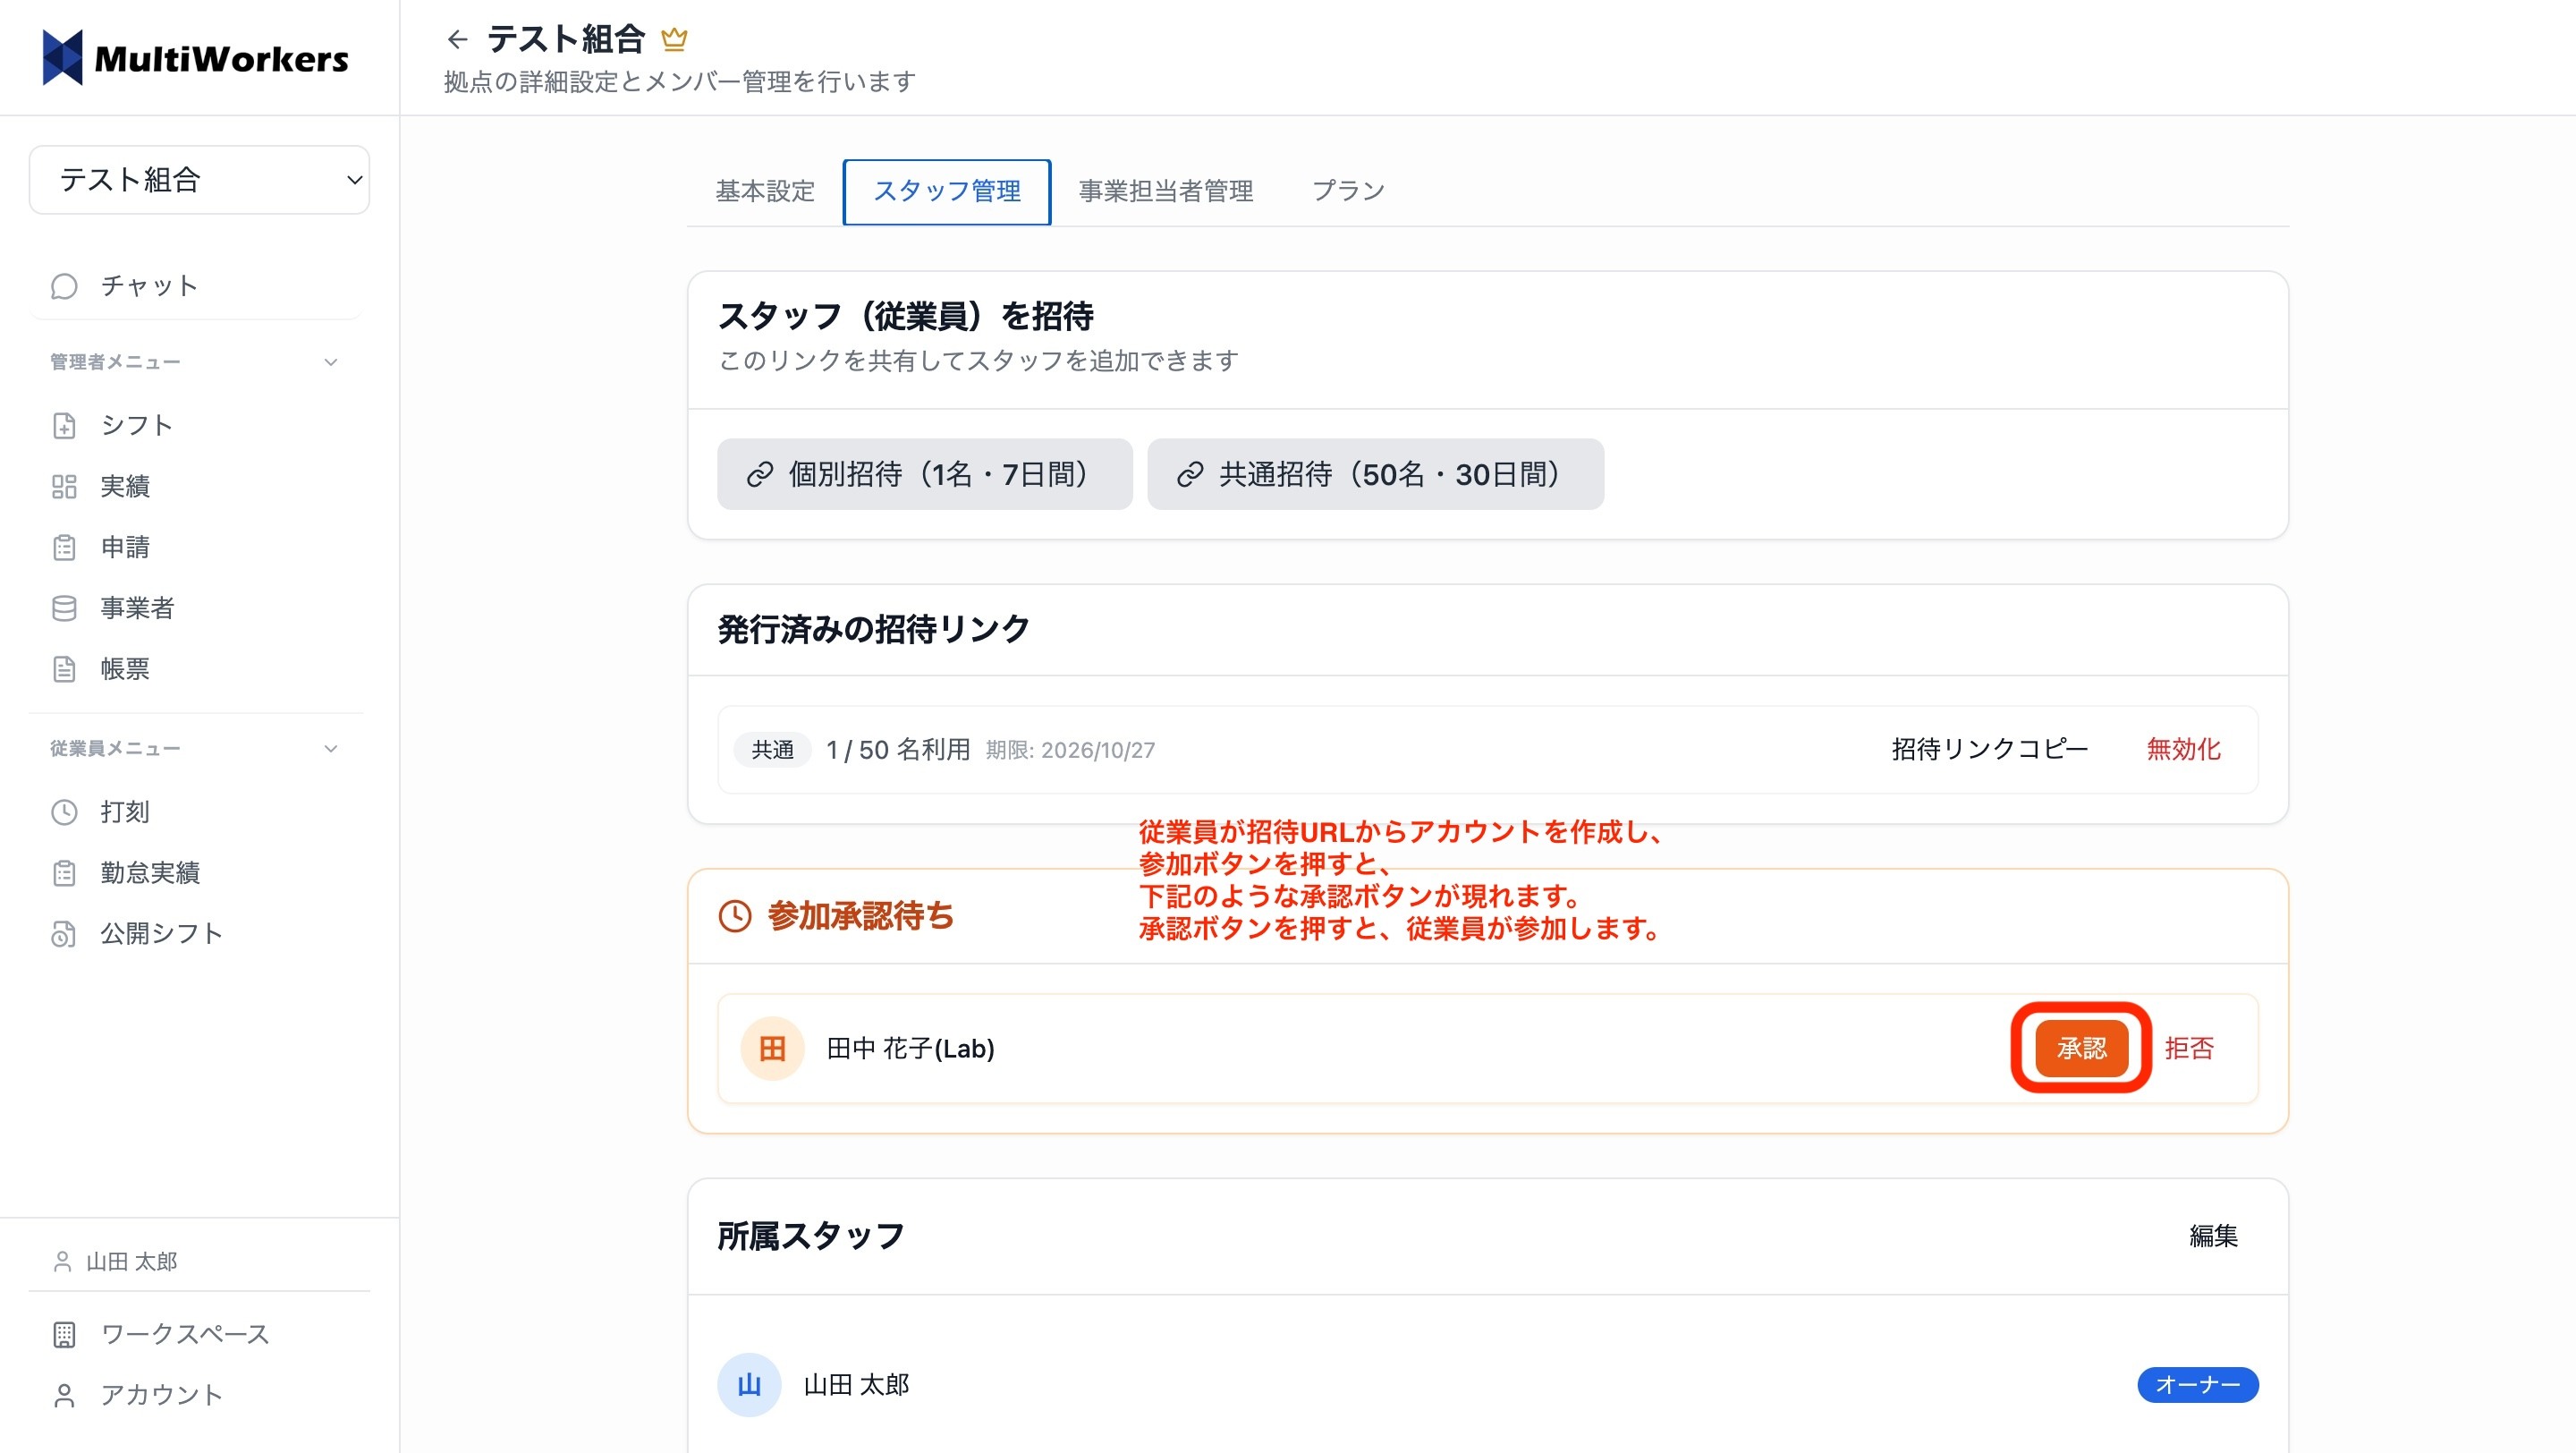Open the テスト組合 workspace dropdown

tap(199, 180)
